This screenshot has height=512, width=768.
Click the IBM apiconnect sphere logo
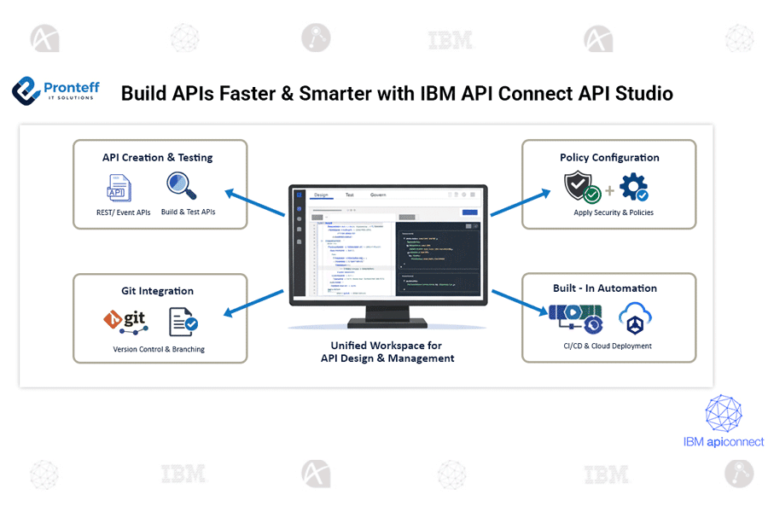pos(723,413)
